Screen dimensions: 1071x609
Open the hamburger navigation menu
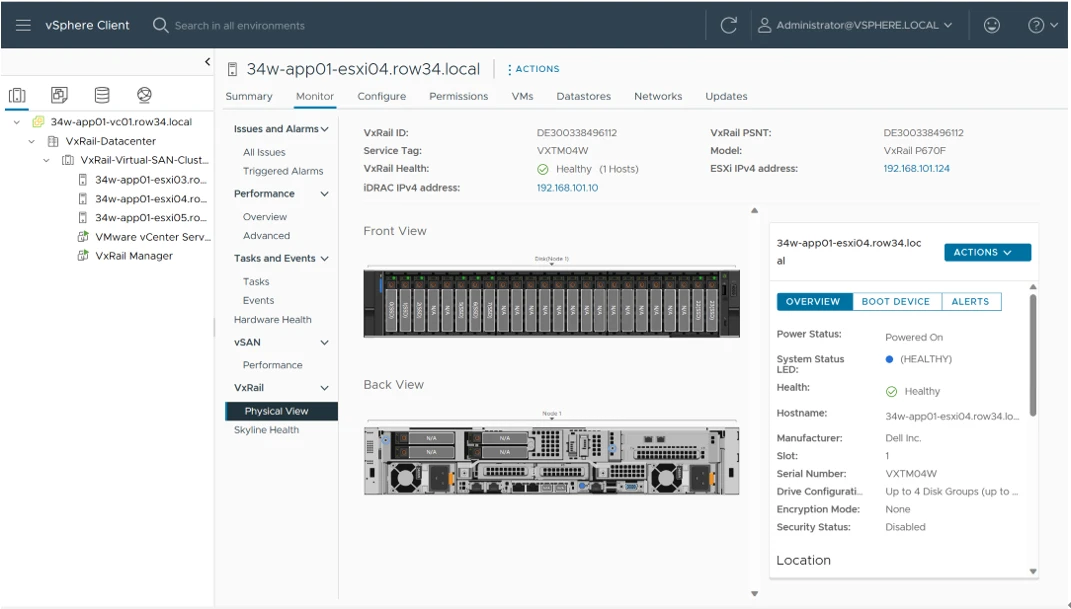[22, 25]
